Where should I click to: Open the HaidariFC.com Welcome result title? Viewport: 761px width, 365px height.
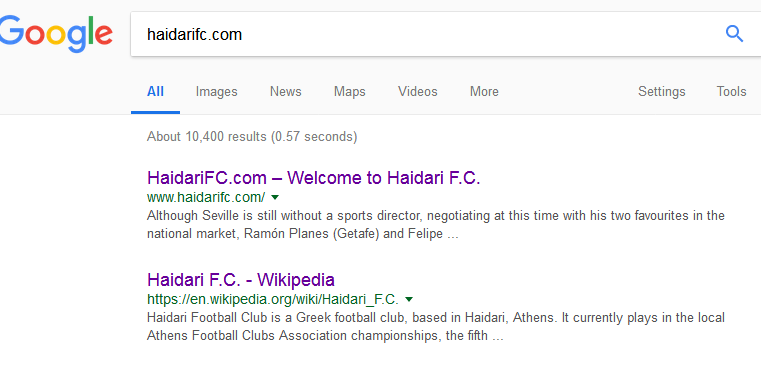[x=314, y=178]
